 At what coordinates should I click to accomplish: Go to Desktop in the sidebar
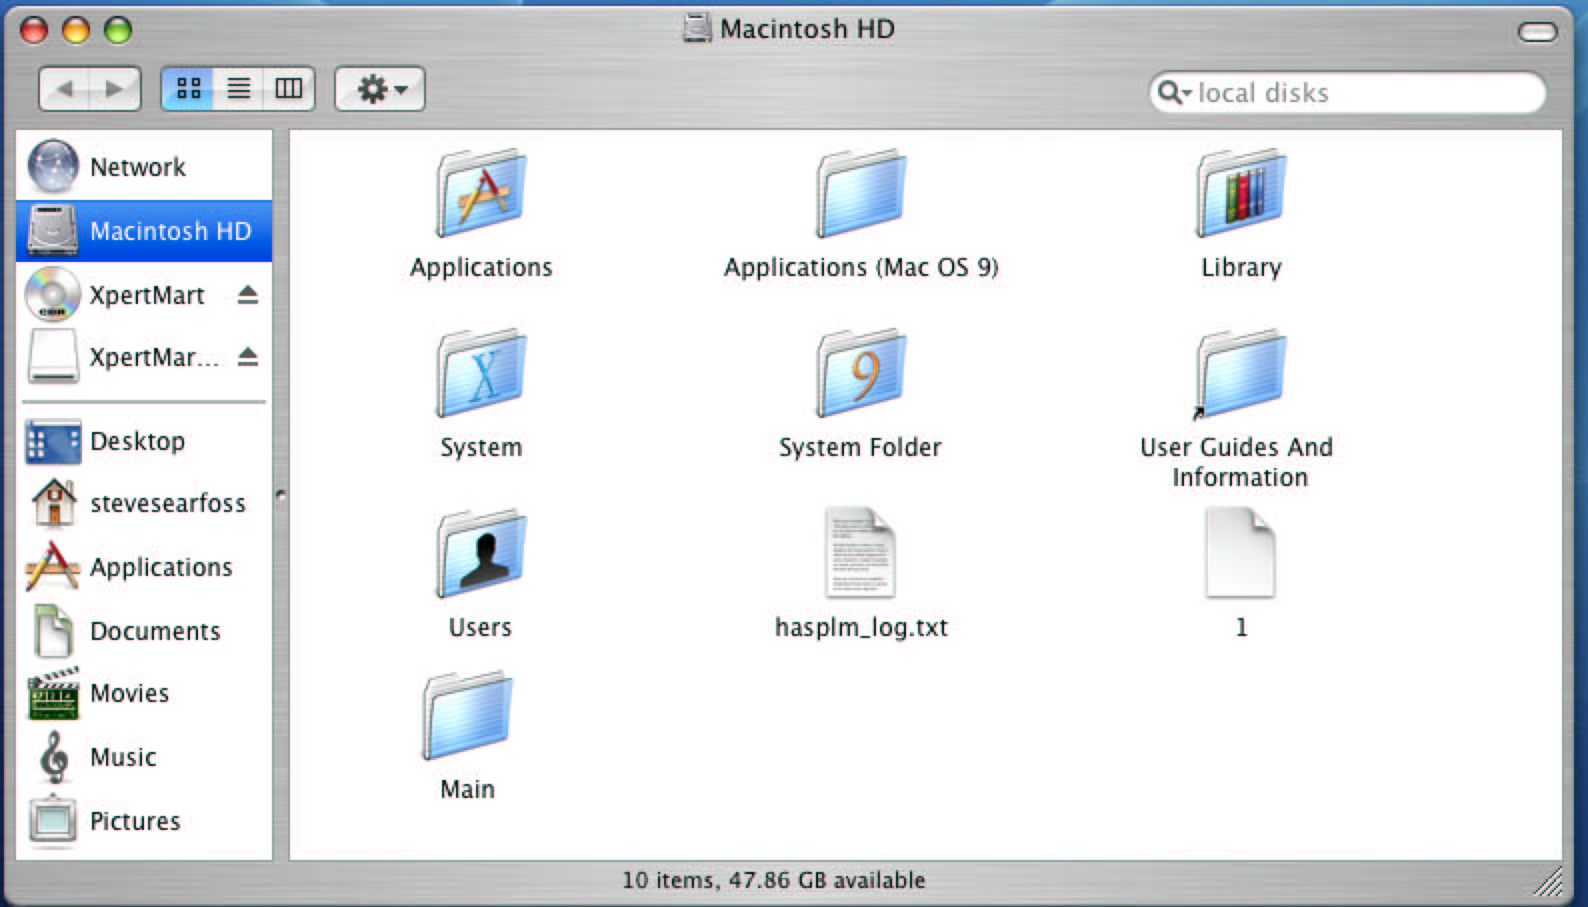144,441
